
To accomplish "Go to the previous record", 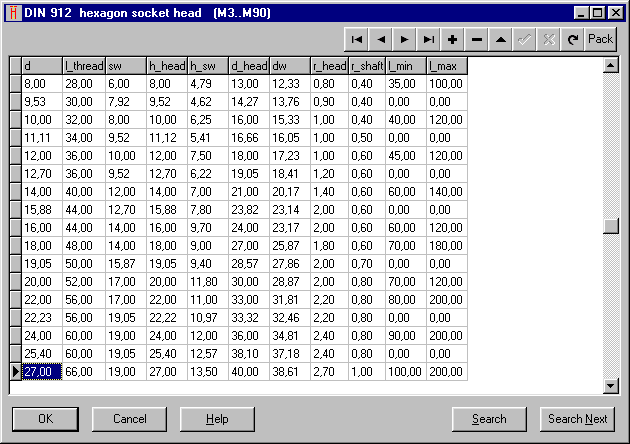I will coord(381,40).
